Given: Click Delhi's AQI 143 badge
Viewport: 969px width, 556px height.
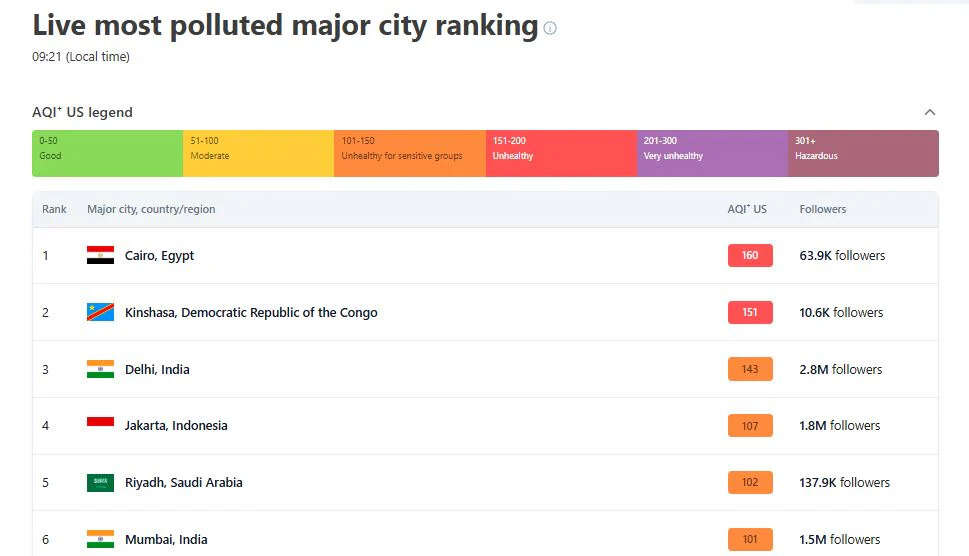Looking at the screenshot, I should (750, 369).
